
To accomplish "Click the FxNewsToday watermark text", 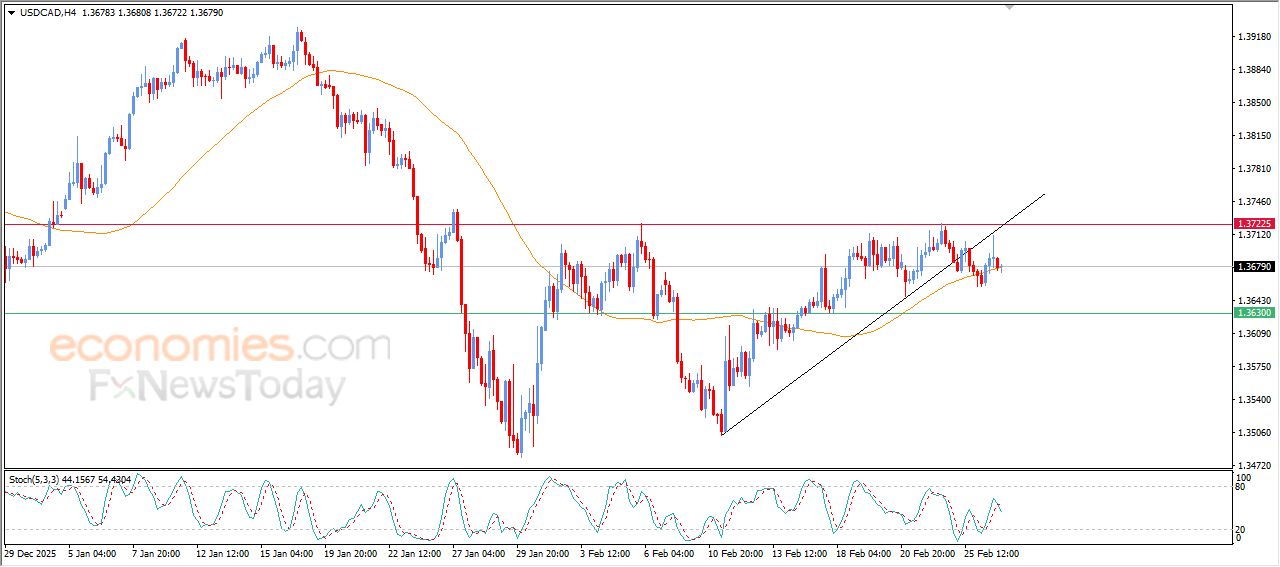I will (x=217, y=386).
